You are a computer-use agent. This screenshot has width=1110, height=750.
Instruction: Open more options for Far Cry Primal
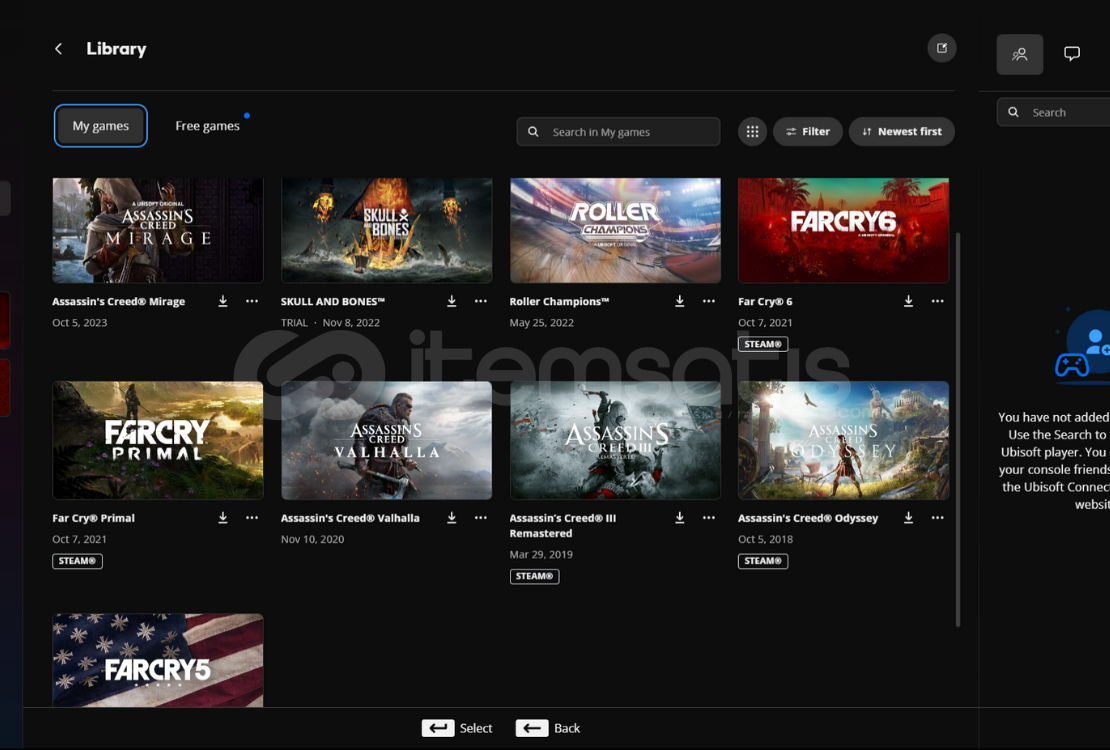252,518
